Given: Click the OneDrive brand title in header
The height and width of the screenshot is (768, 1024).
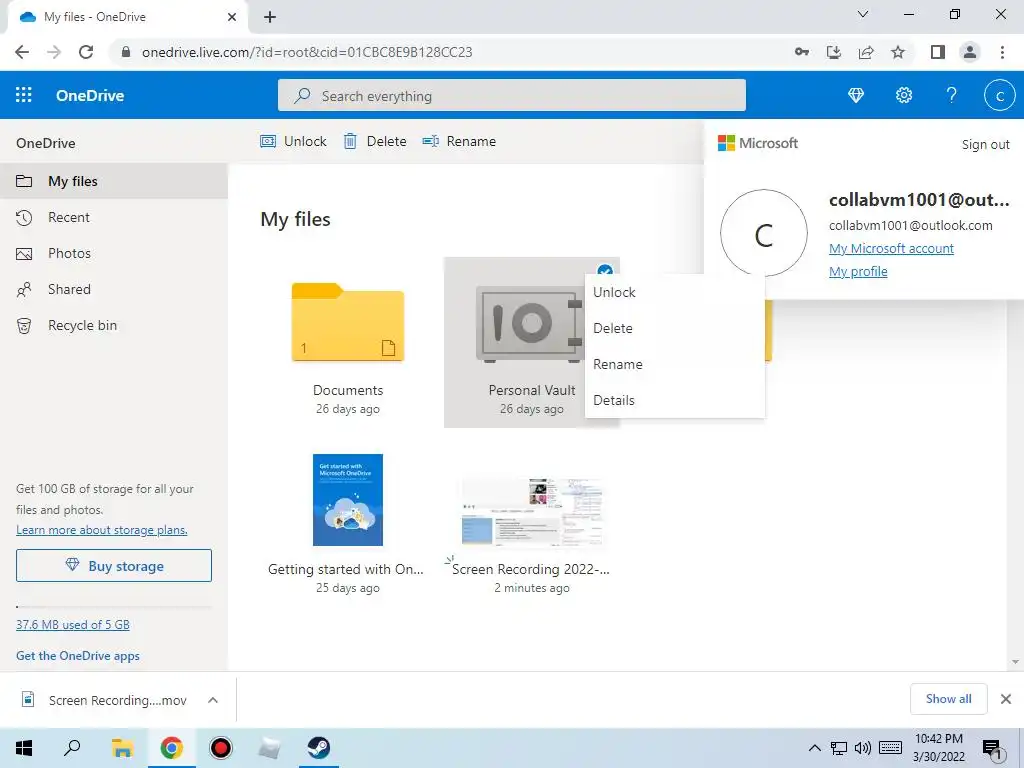Looking at the screenshot, I should tap(90, 95).
